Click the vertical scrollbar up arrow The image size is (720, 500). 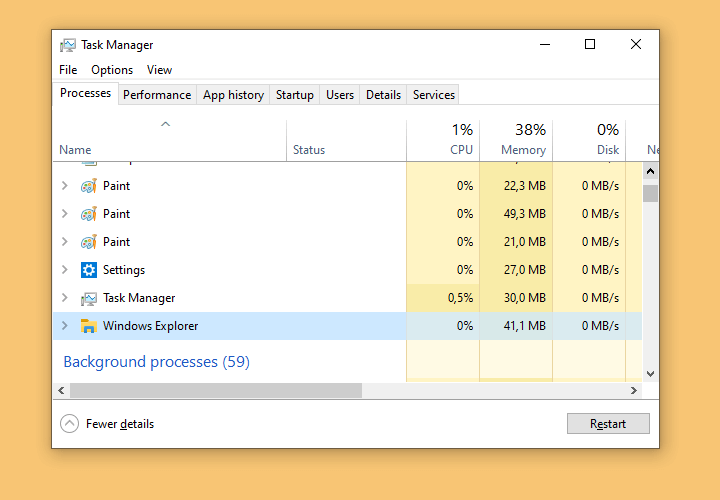tap(650, 172)
